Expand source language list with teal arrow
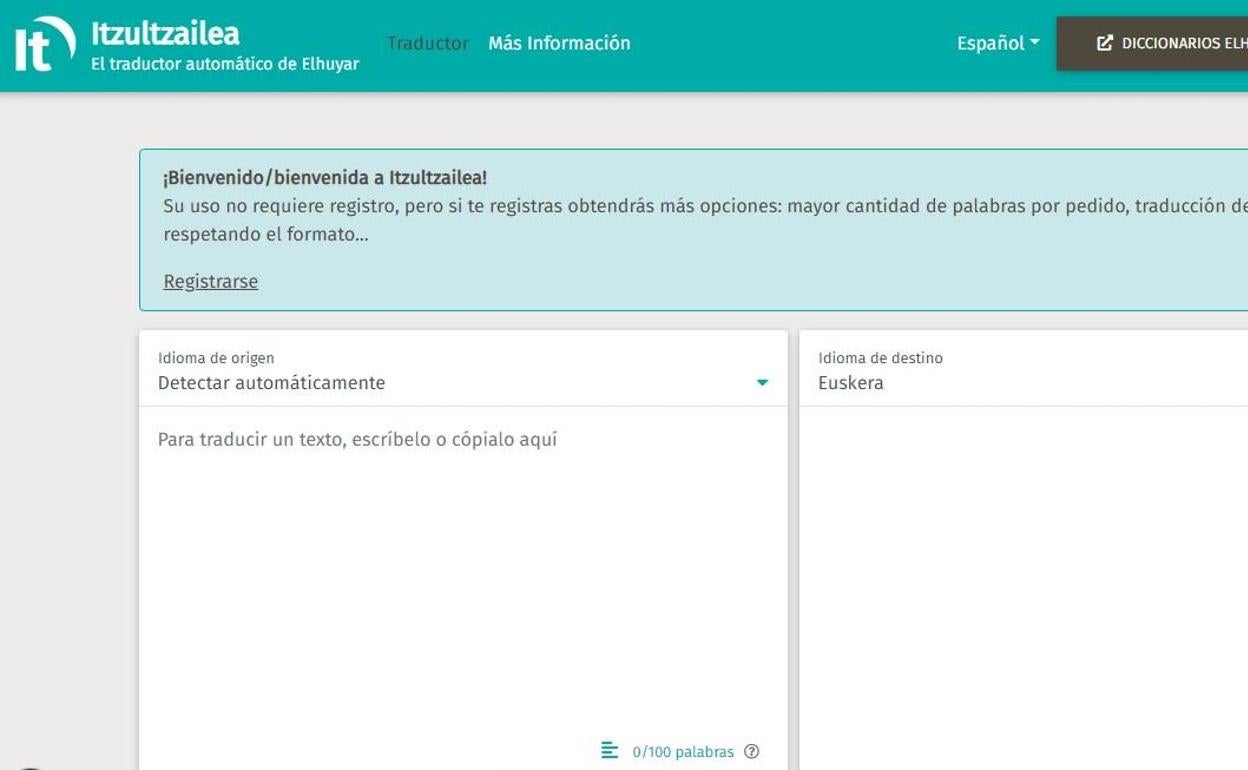 tap(762, 383)
